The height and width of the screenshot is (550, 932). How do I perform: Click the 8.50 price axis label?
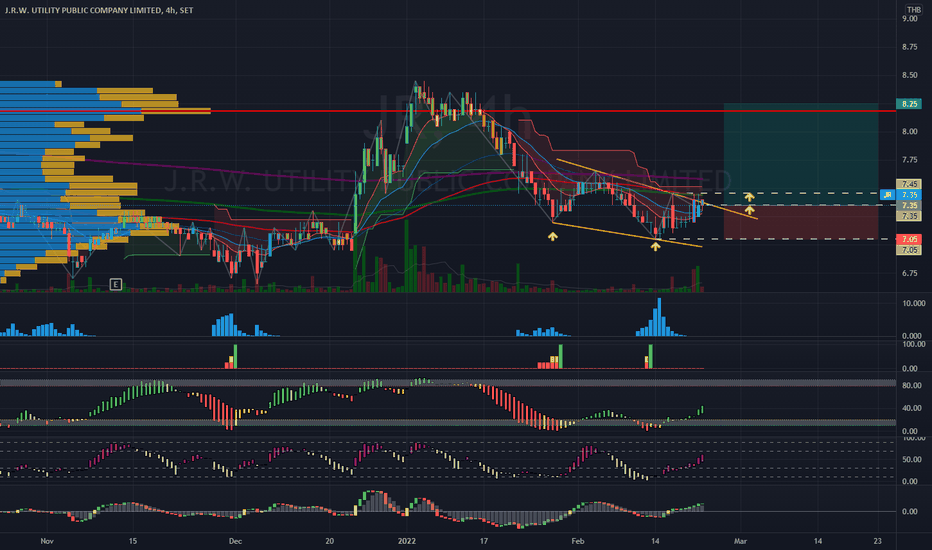909,76
